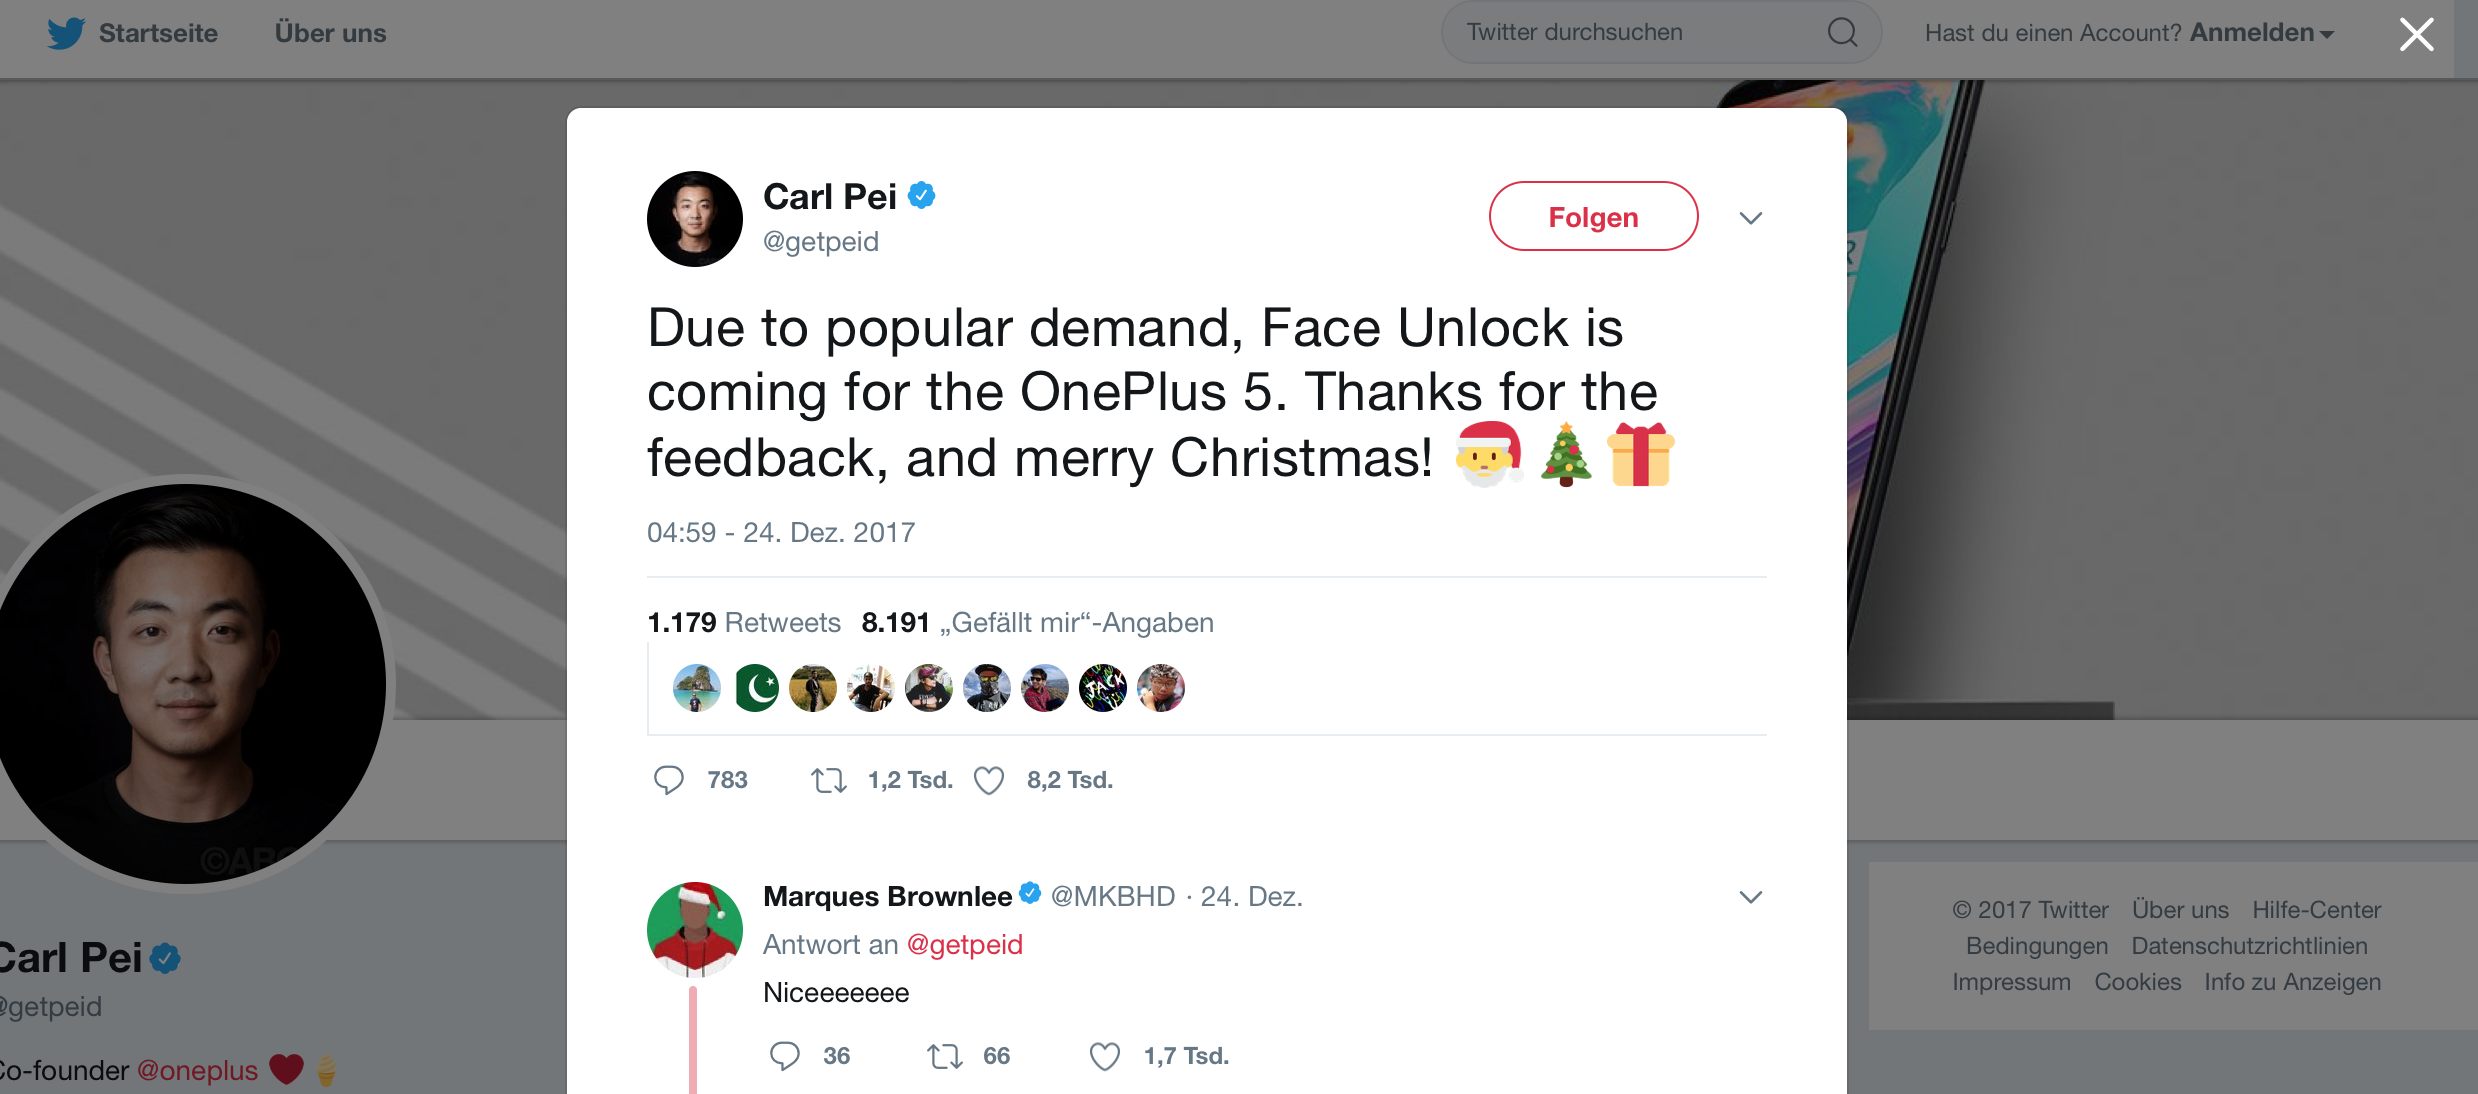Image resolution: width=2478 pixels, height=1094 pixels.
Task: Reply to Carl Pei's tweet
Action: [669, 780]
